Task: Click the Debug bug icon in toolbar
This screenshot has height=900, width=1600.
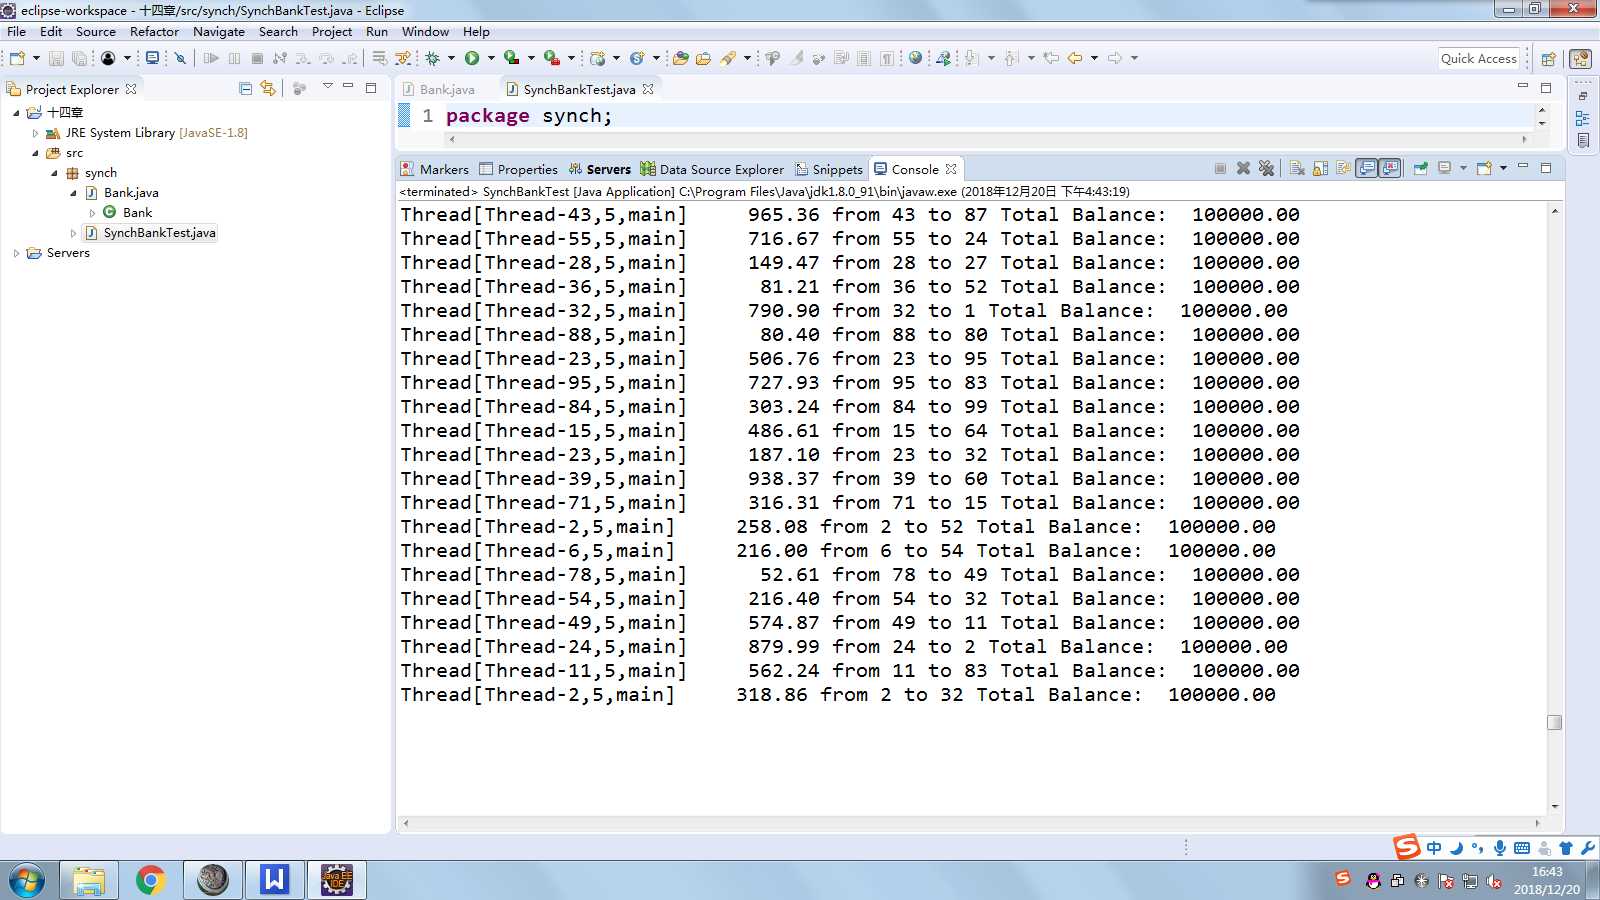Action: pyautogui.click(x=433, y=58)
